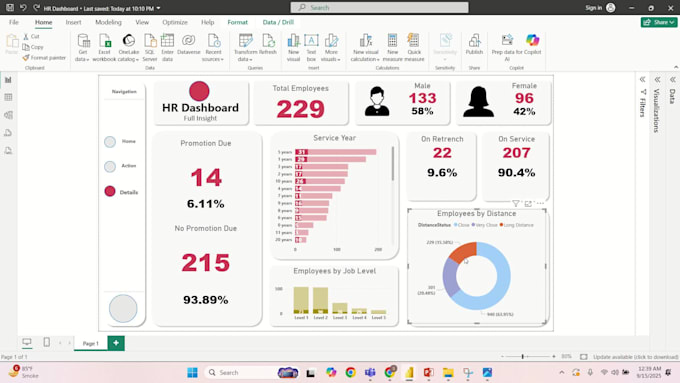
Task: Import from Excel workbook
Action: point(104,48)
